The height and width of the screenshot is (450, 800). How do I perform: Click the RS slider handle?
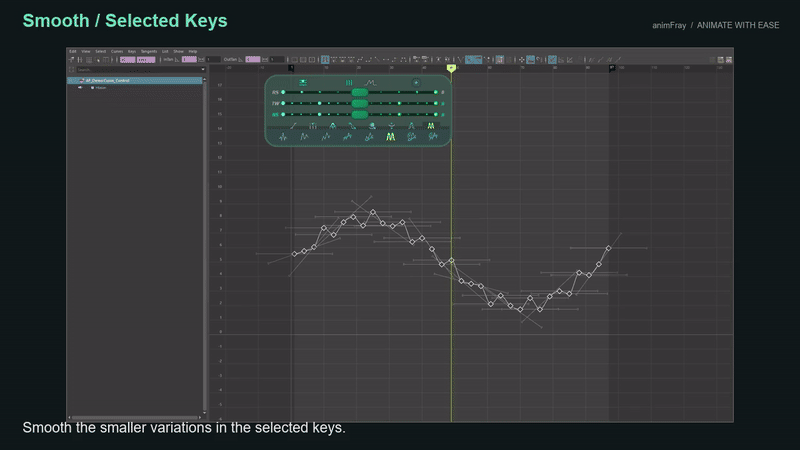[360, 92]
